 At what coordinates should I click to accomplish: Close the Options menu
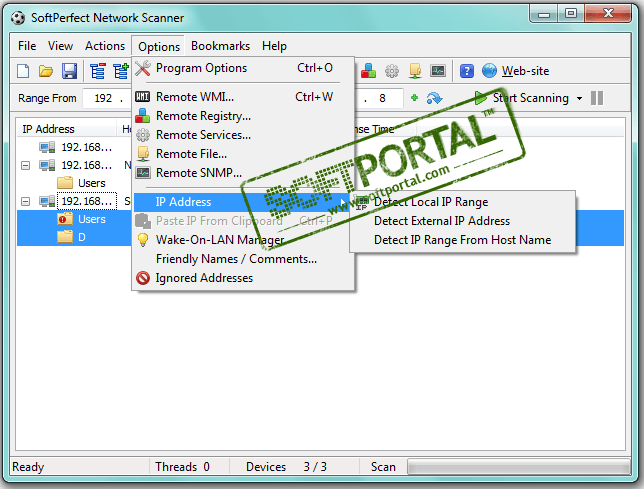coord(159,46)
